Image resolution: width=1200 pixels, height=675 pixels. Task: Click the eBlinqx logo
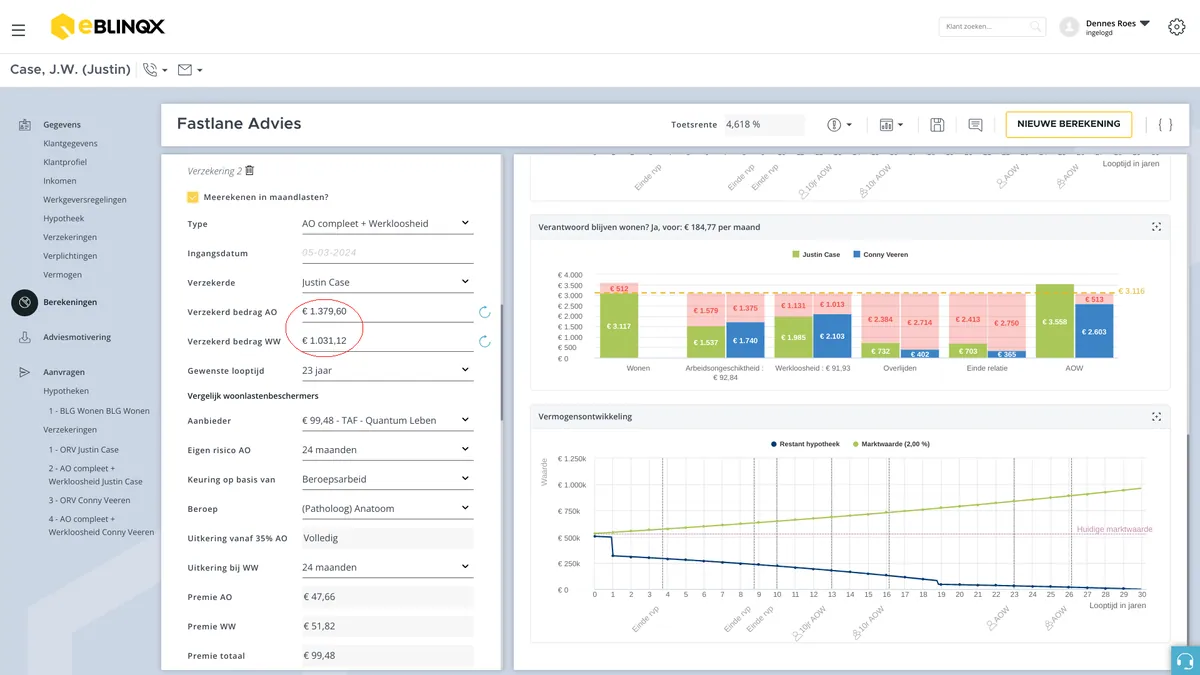[x=107, y=27]
